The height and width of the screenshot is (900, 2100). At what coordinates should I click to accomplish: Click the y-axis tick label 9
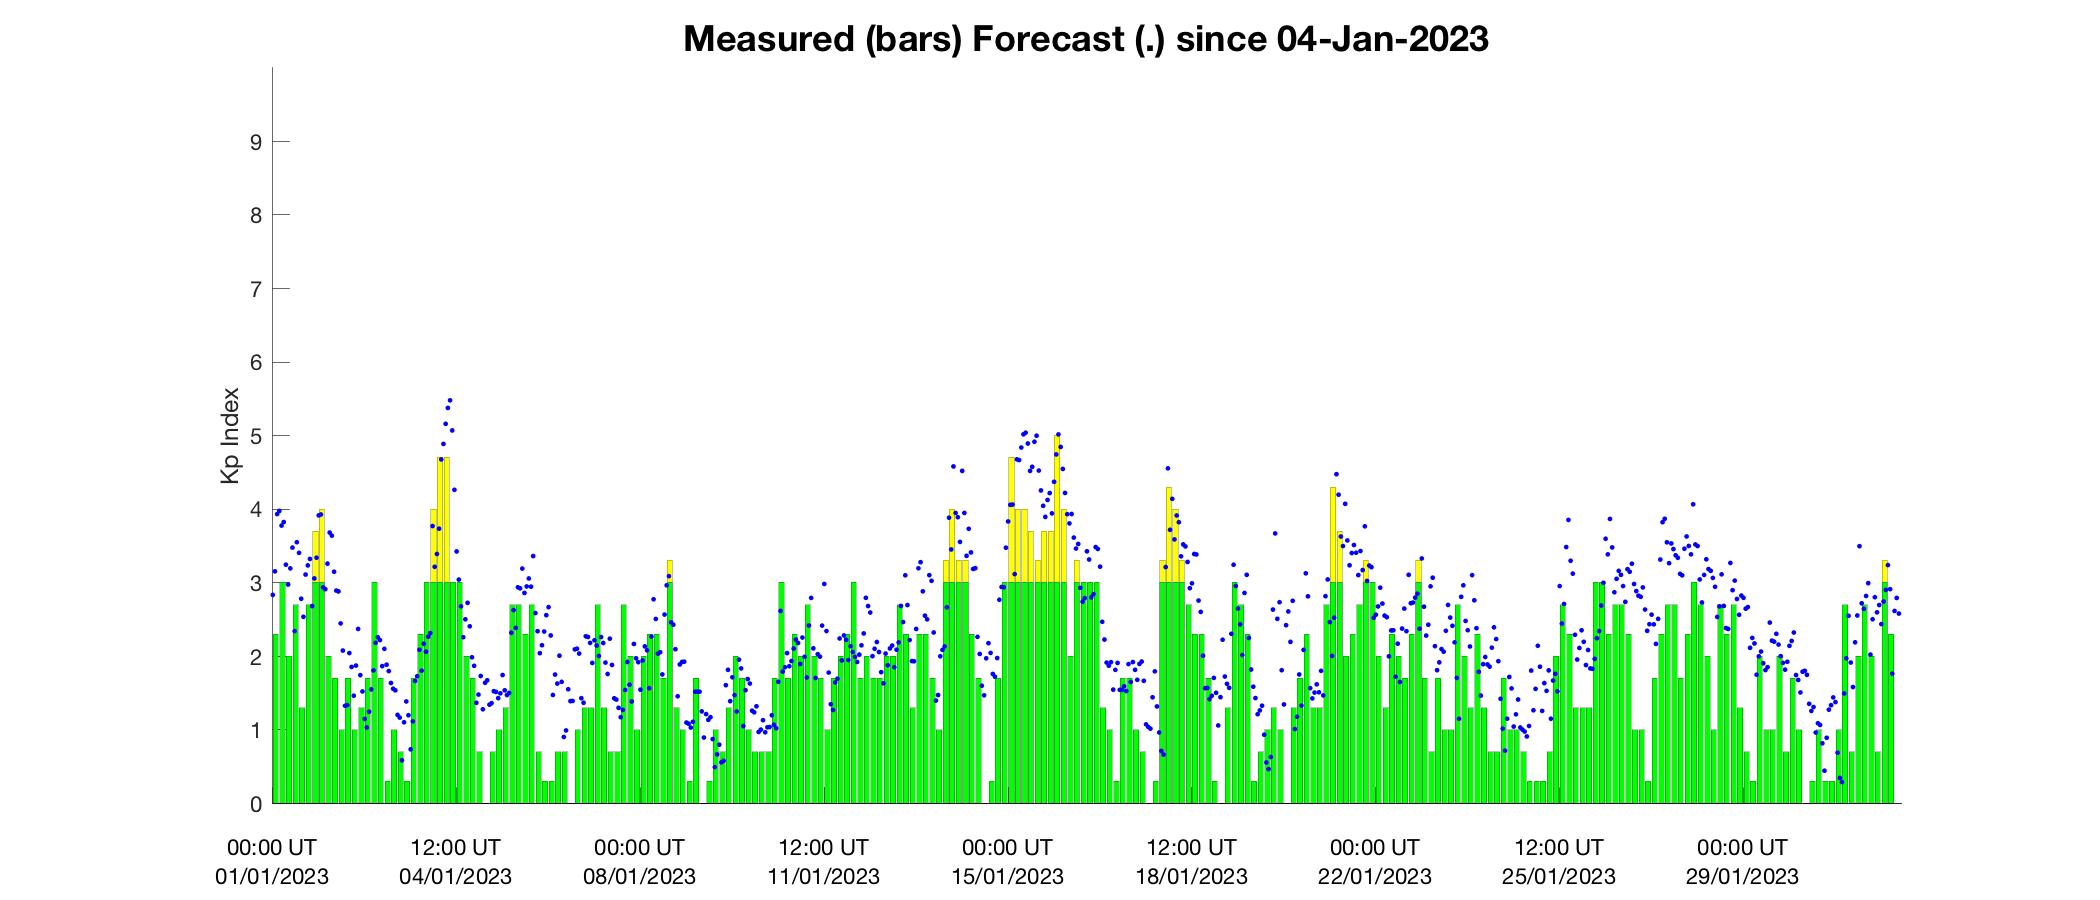coord(256,142)
